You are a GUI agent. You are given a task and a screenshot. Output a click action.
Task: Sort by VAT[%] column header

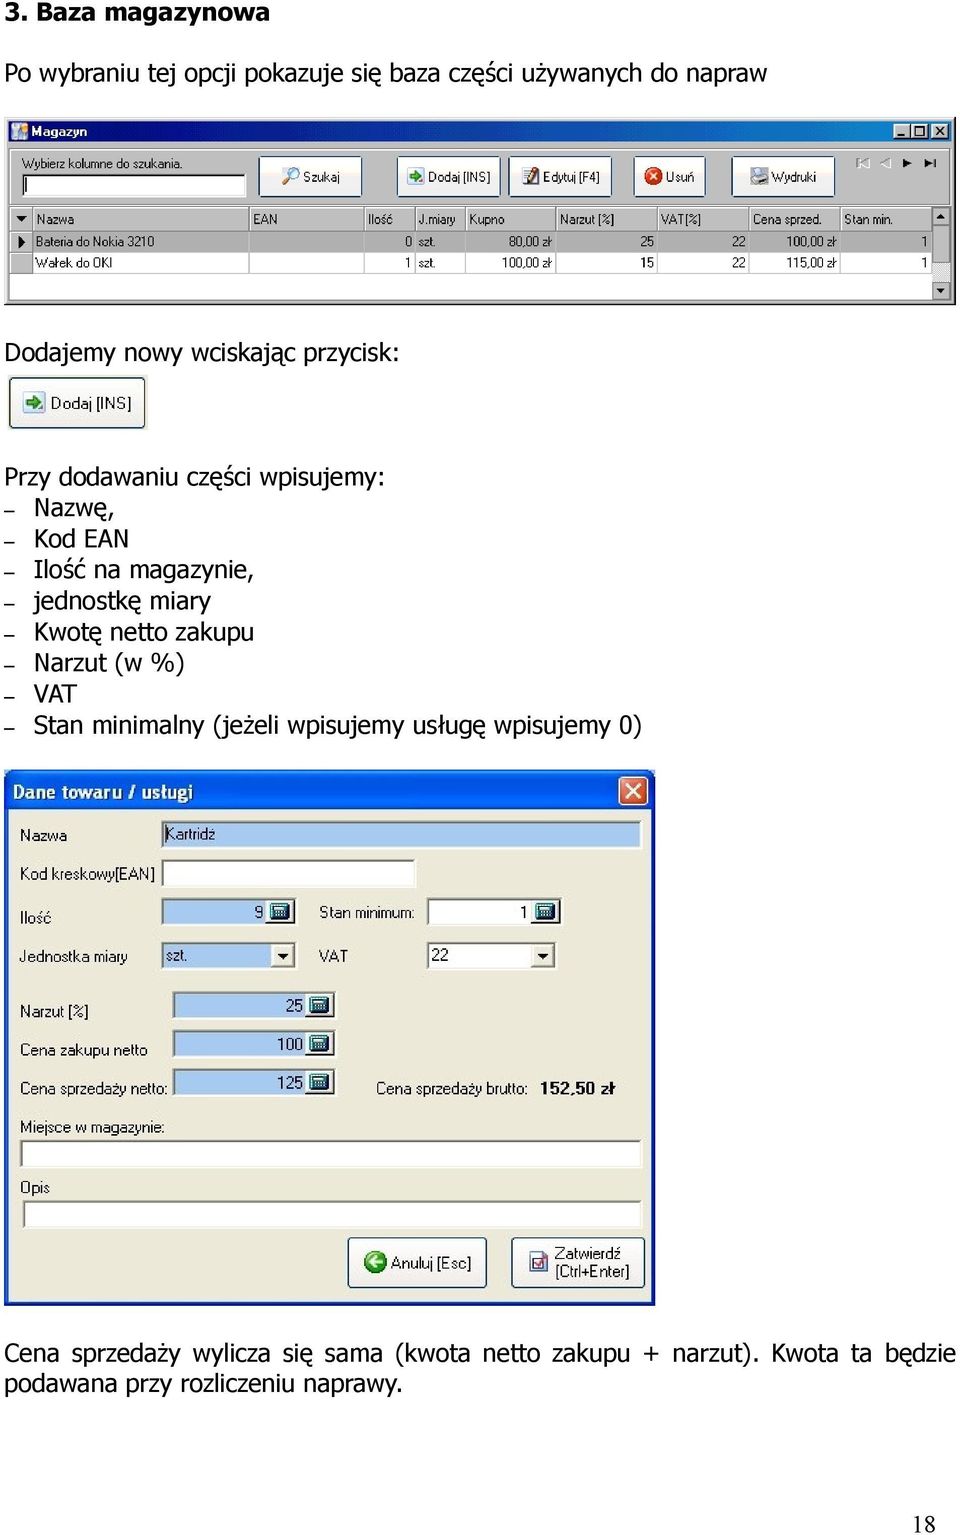click(703, 219)
